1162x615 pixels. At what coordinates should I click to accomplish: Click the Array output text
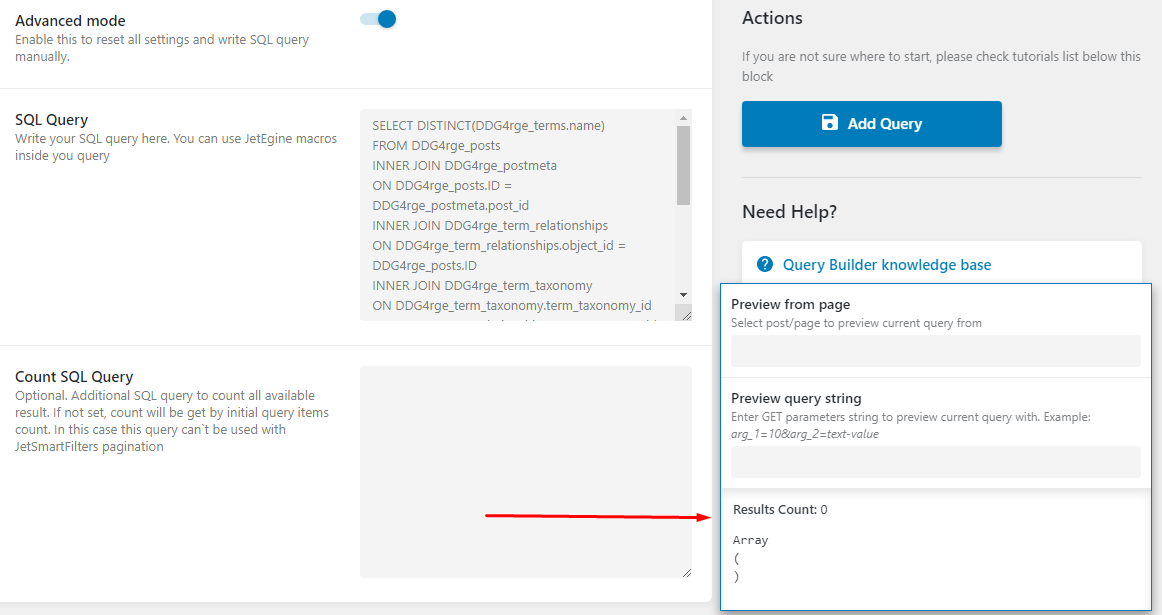[x=750, y=540]
